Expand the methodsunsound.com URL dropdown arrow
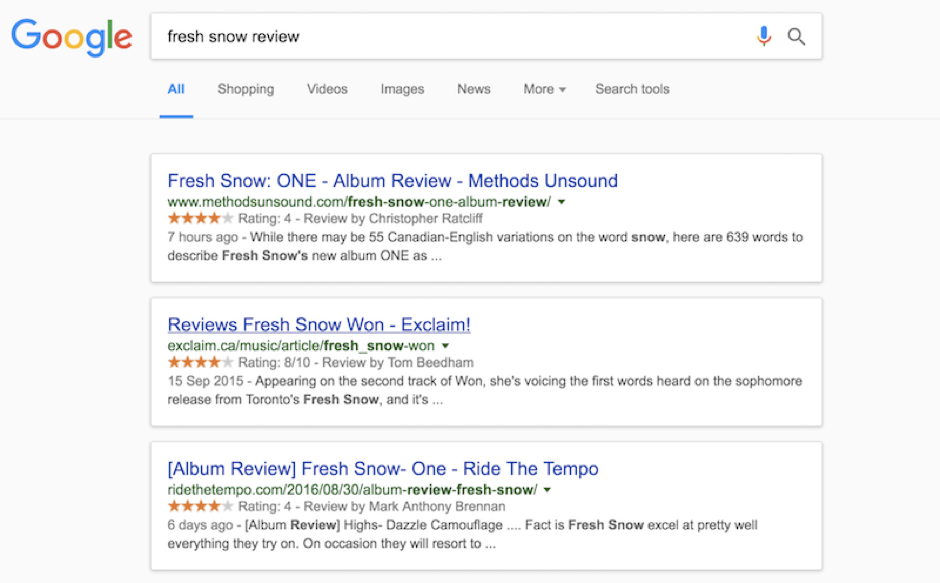 (x=562, y=202)
